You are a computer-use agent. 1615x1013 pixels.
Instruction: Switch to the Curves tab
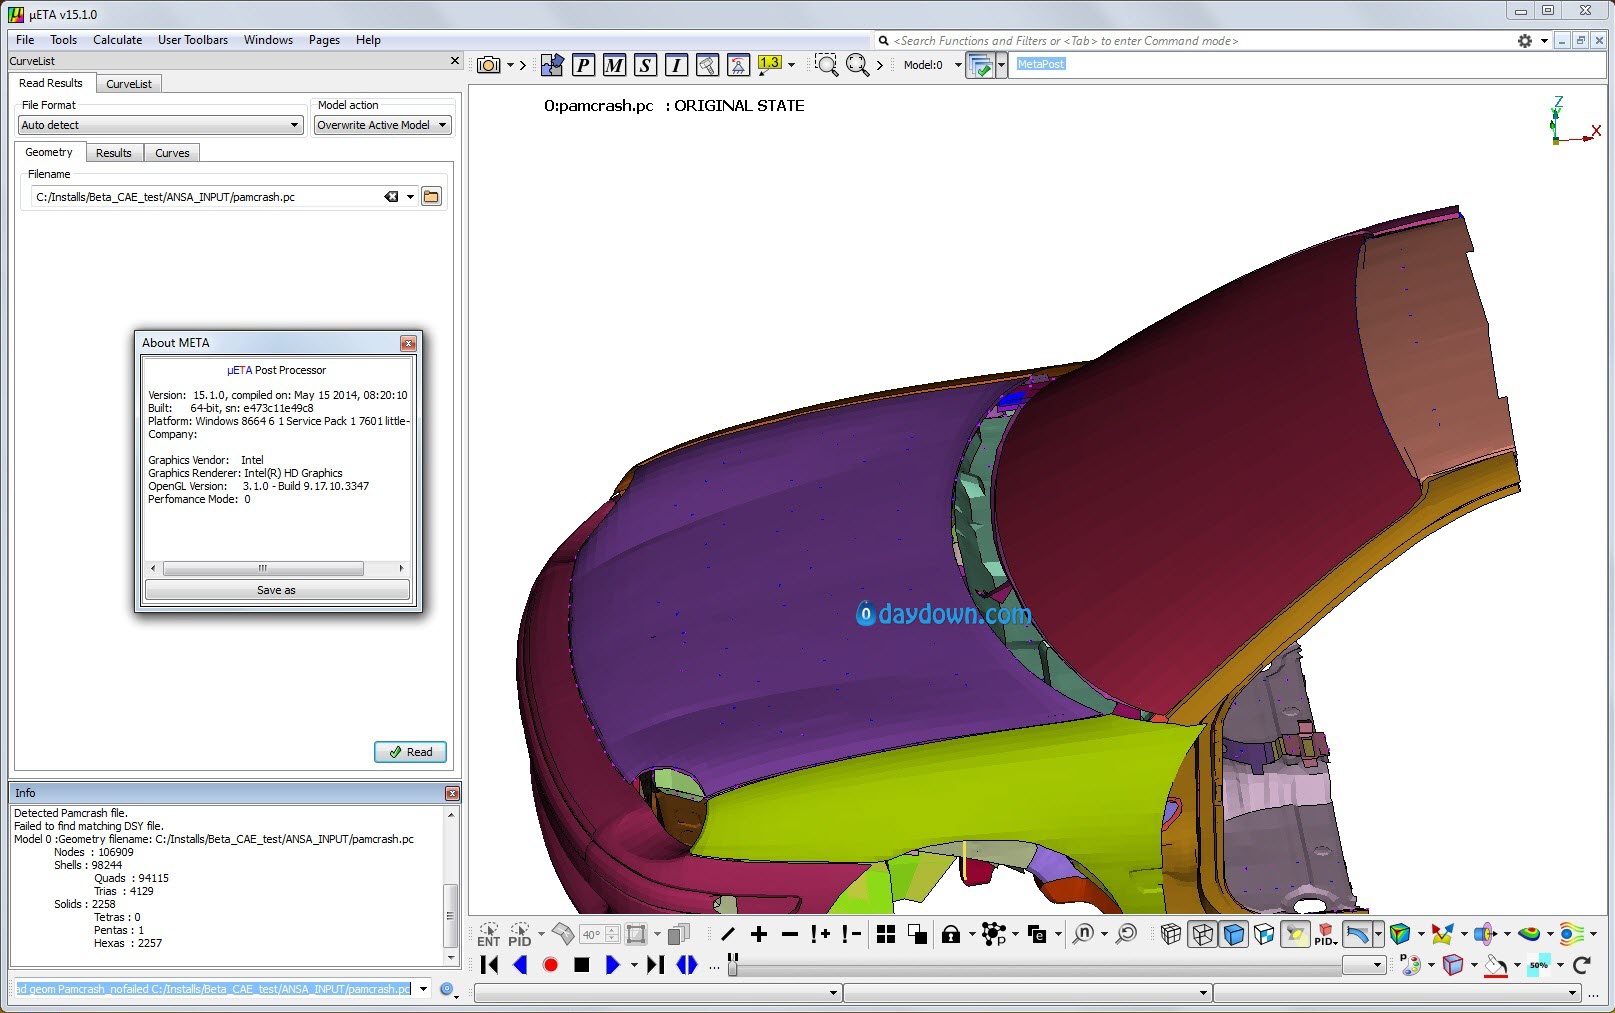pos(172,153)
